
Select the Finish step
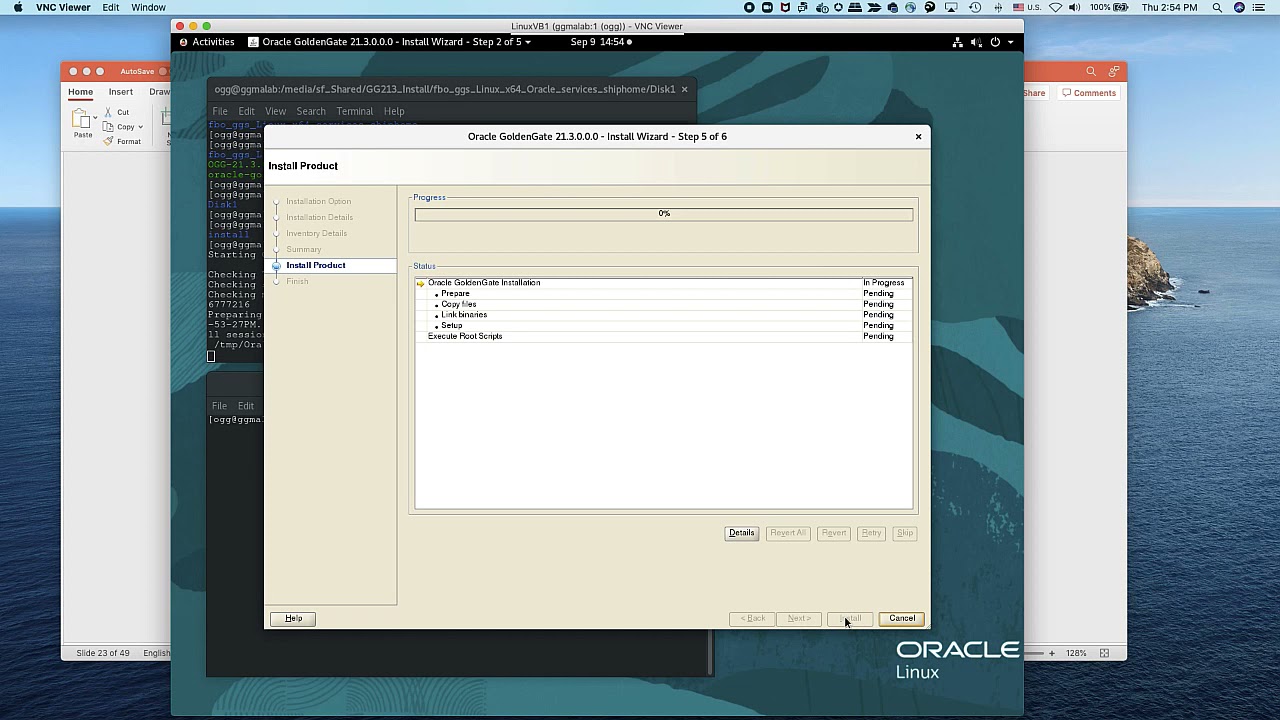(x=297, y=281)
